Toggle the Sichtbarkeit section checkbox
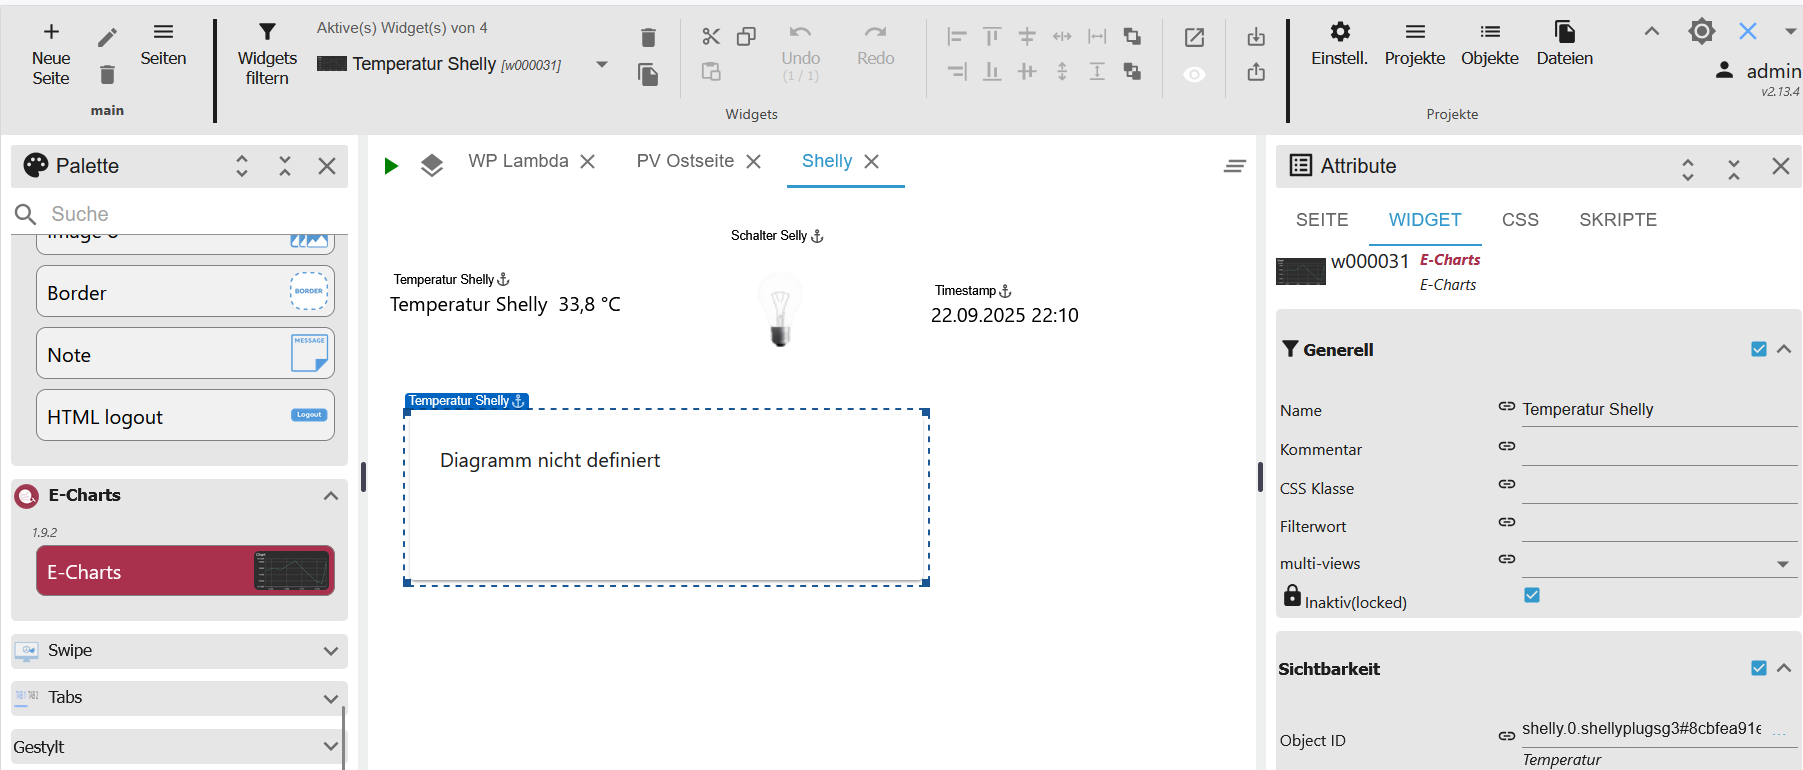Viewport: 1803px width, 770px height. [1758, 668]
